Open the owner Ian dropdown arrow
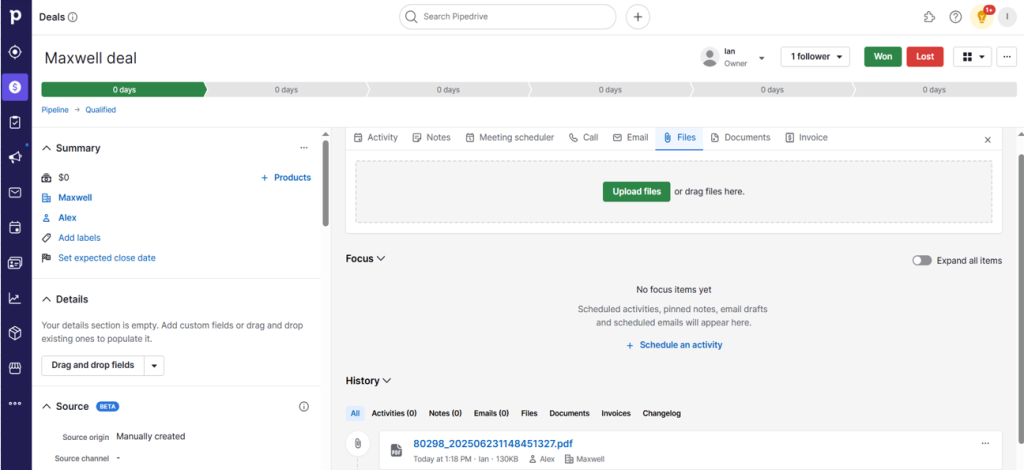The image size is (1024, 470). click(761, 57)
